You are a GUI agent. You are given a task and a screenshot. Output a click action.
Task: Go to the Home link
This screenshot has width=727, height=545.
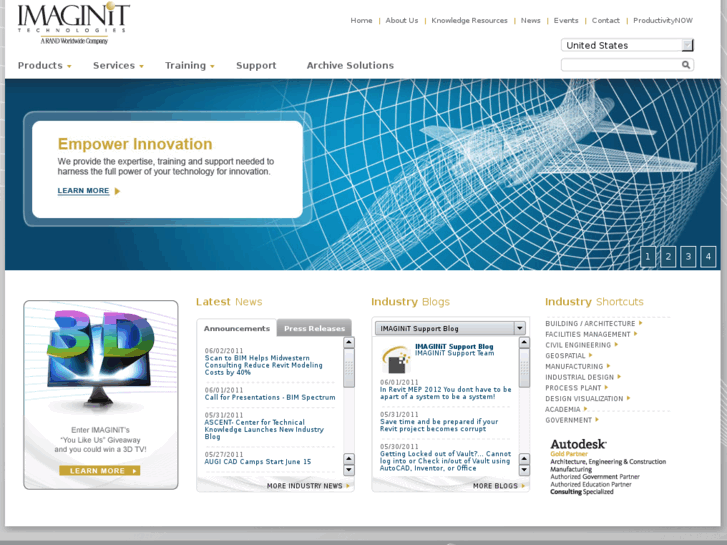tap(361, 20)
